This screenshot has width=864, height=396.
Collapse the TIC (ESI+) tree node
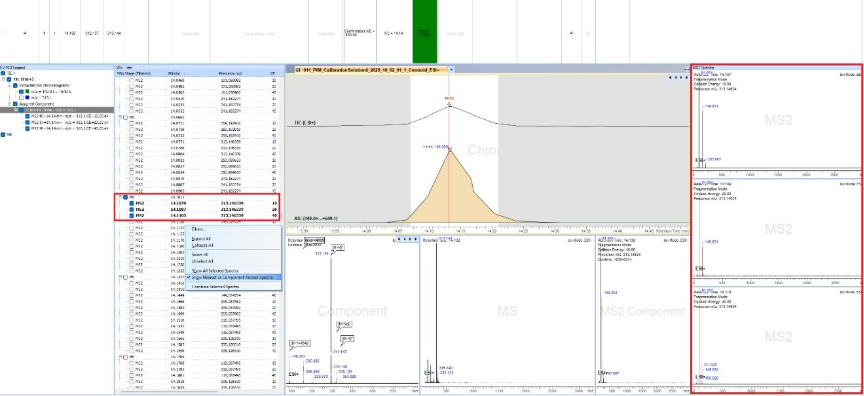click(3, 79)
